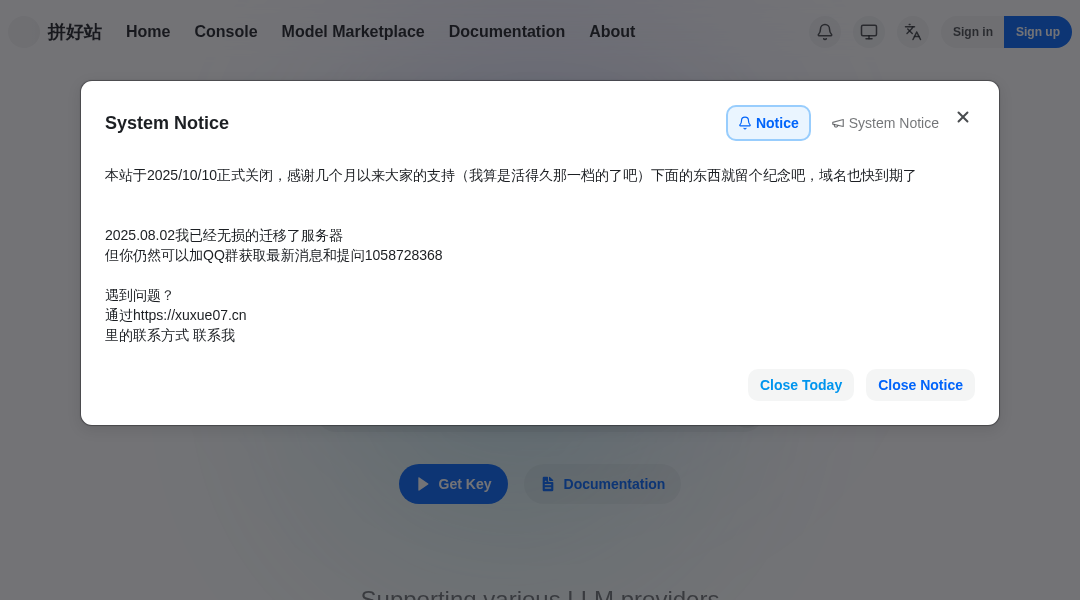Click Close Today in the dialog
1080x600 pixels.
pos(801,385)
